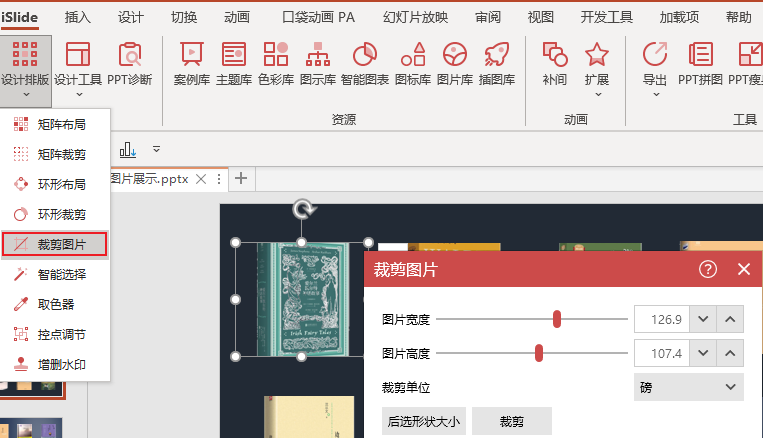Open 图示库 diagram library
Screen dimensions: 763x438
318,64
